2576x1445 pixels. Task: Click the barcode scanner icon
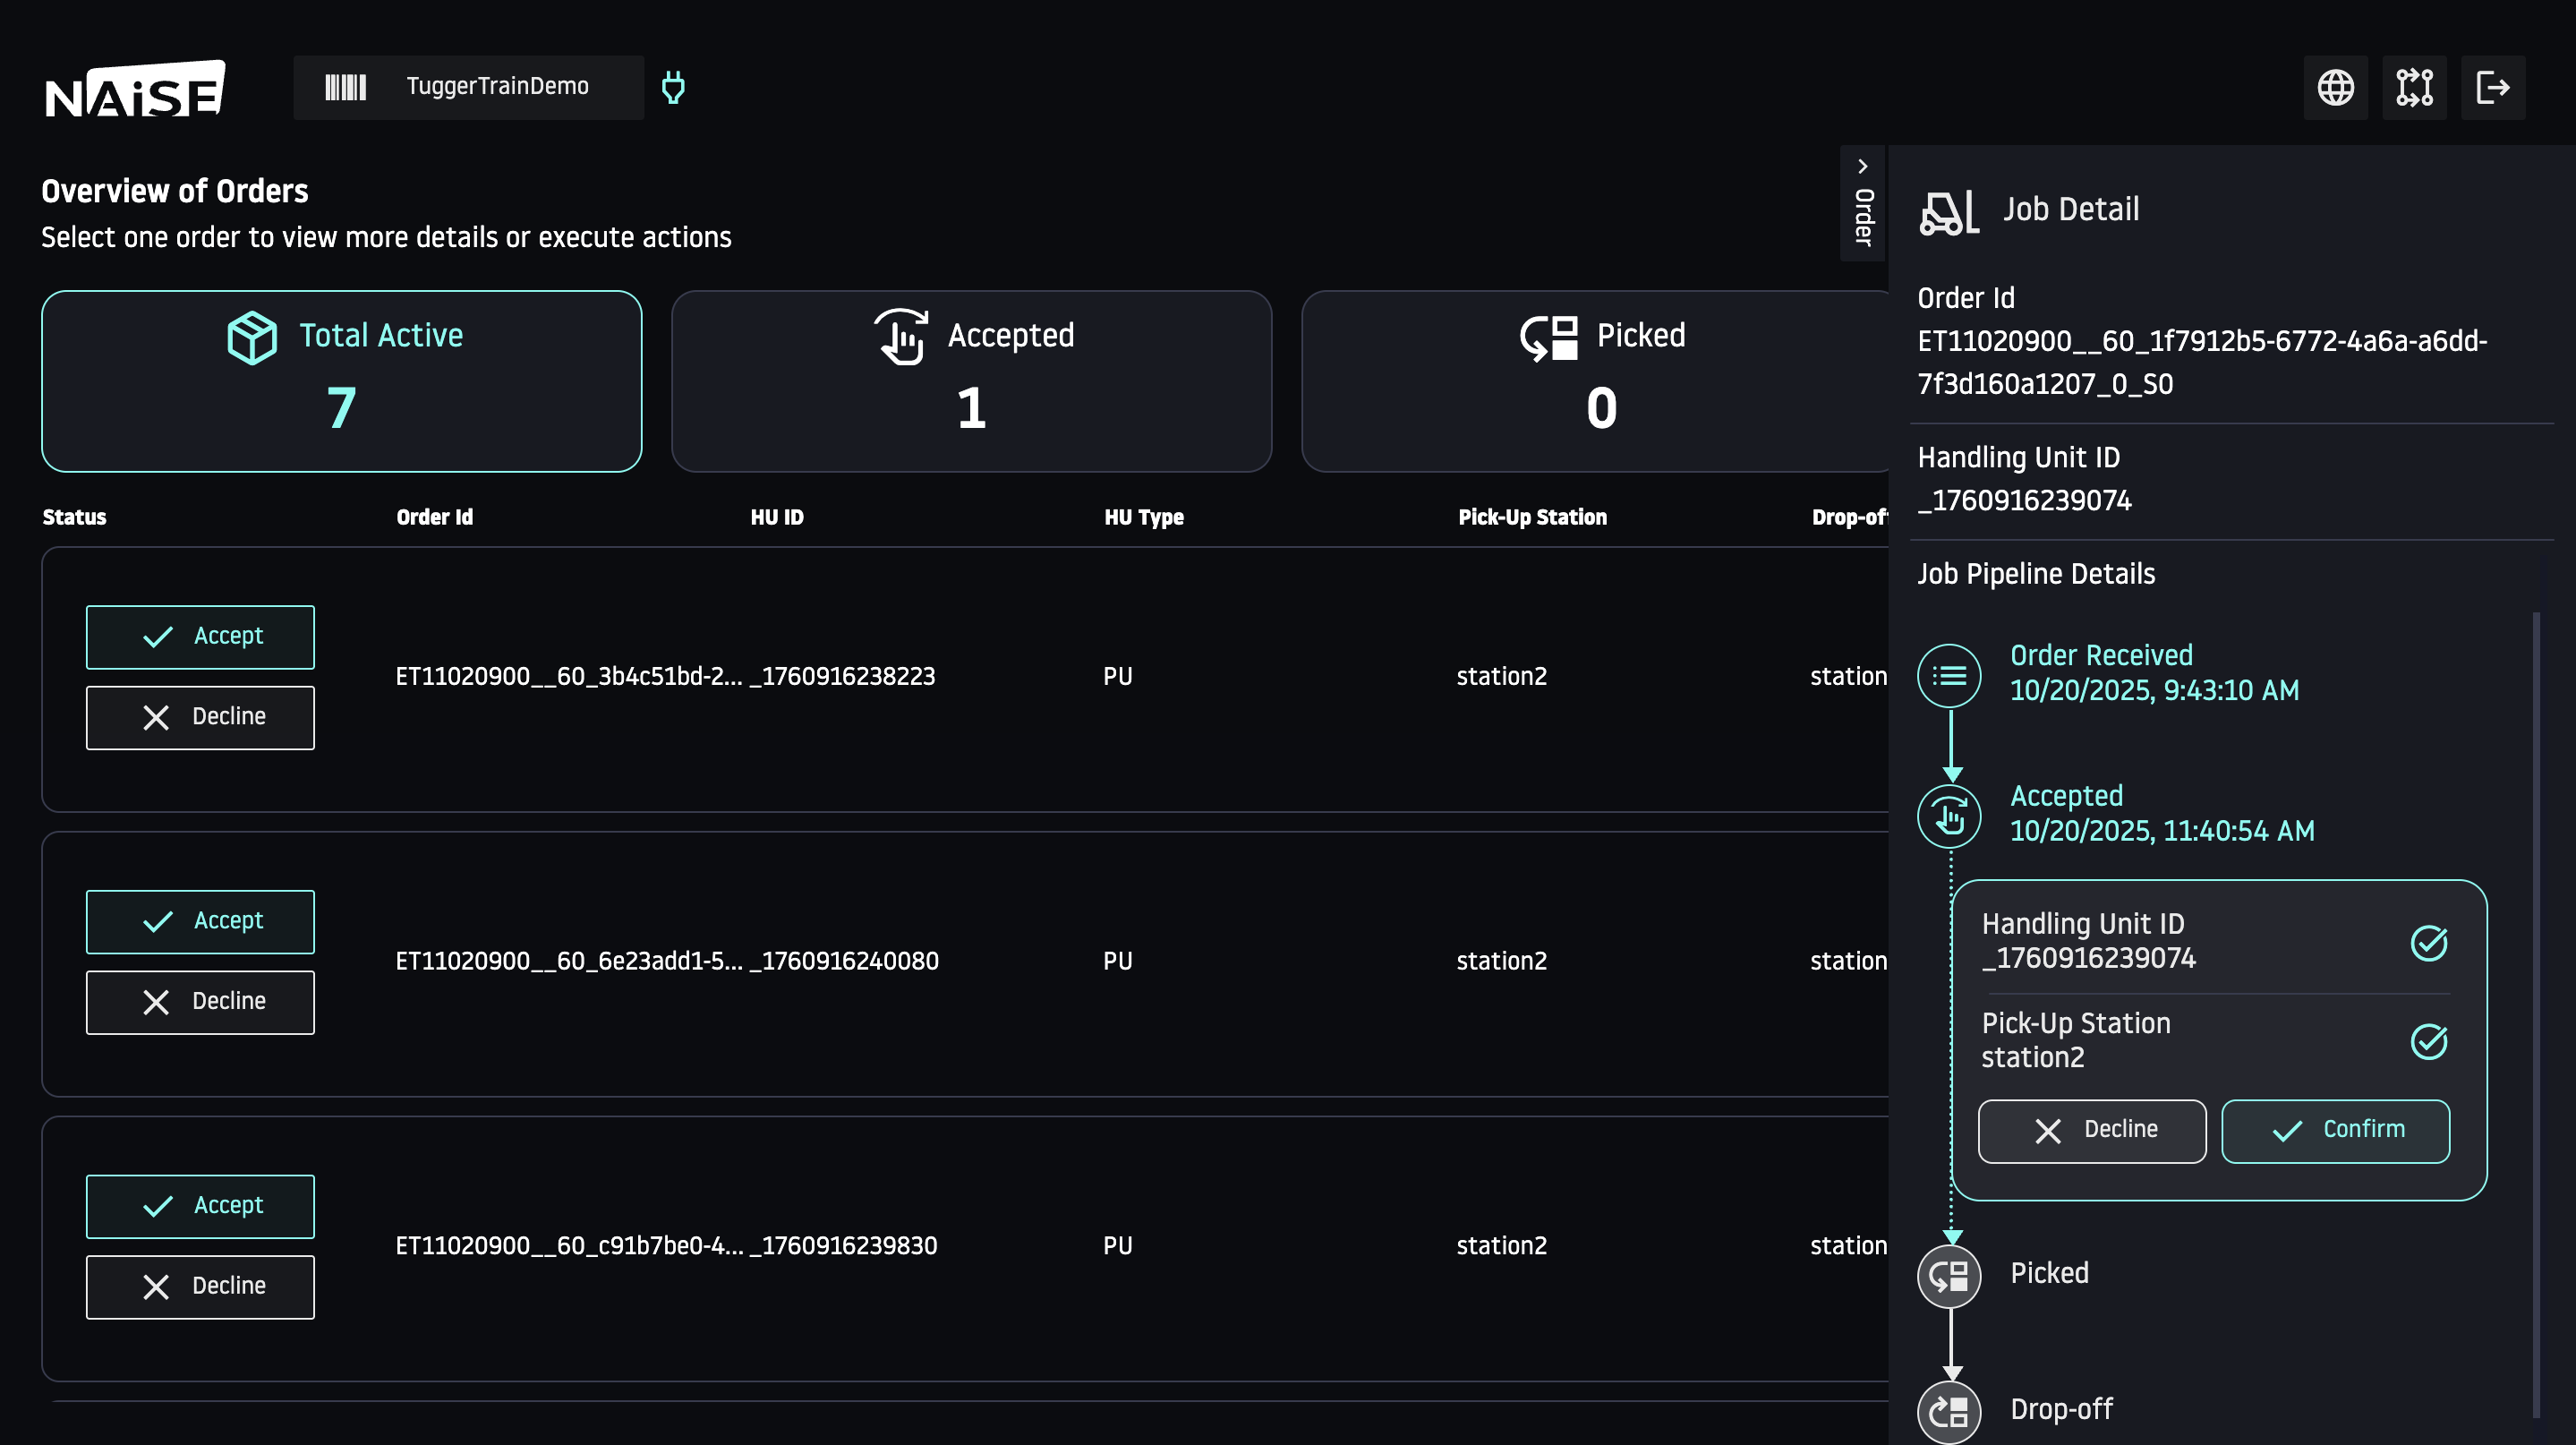(x=346, y=88)
